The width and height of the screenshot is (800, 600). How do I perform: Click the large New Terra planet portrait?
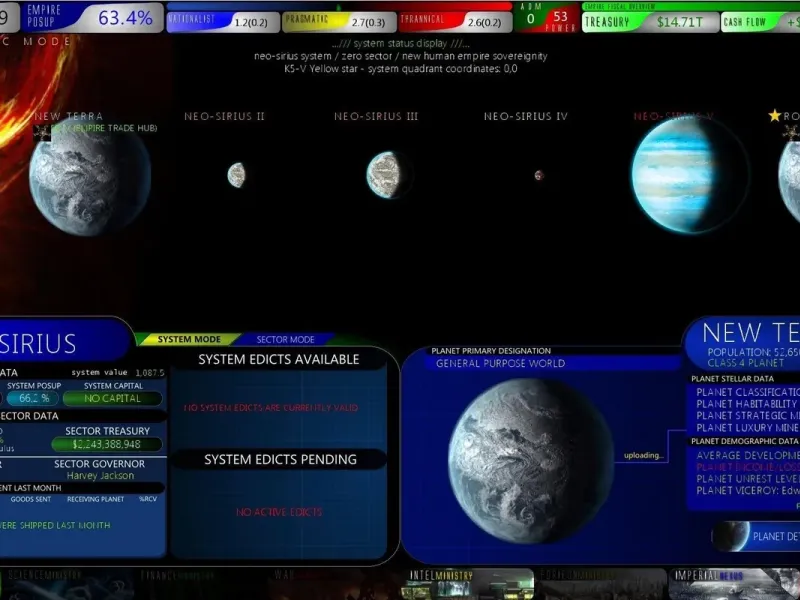(x=531, y=461)
